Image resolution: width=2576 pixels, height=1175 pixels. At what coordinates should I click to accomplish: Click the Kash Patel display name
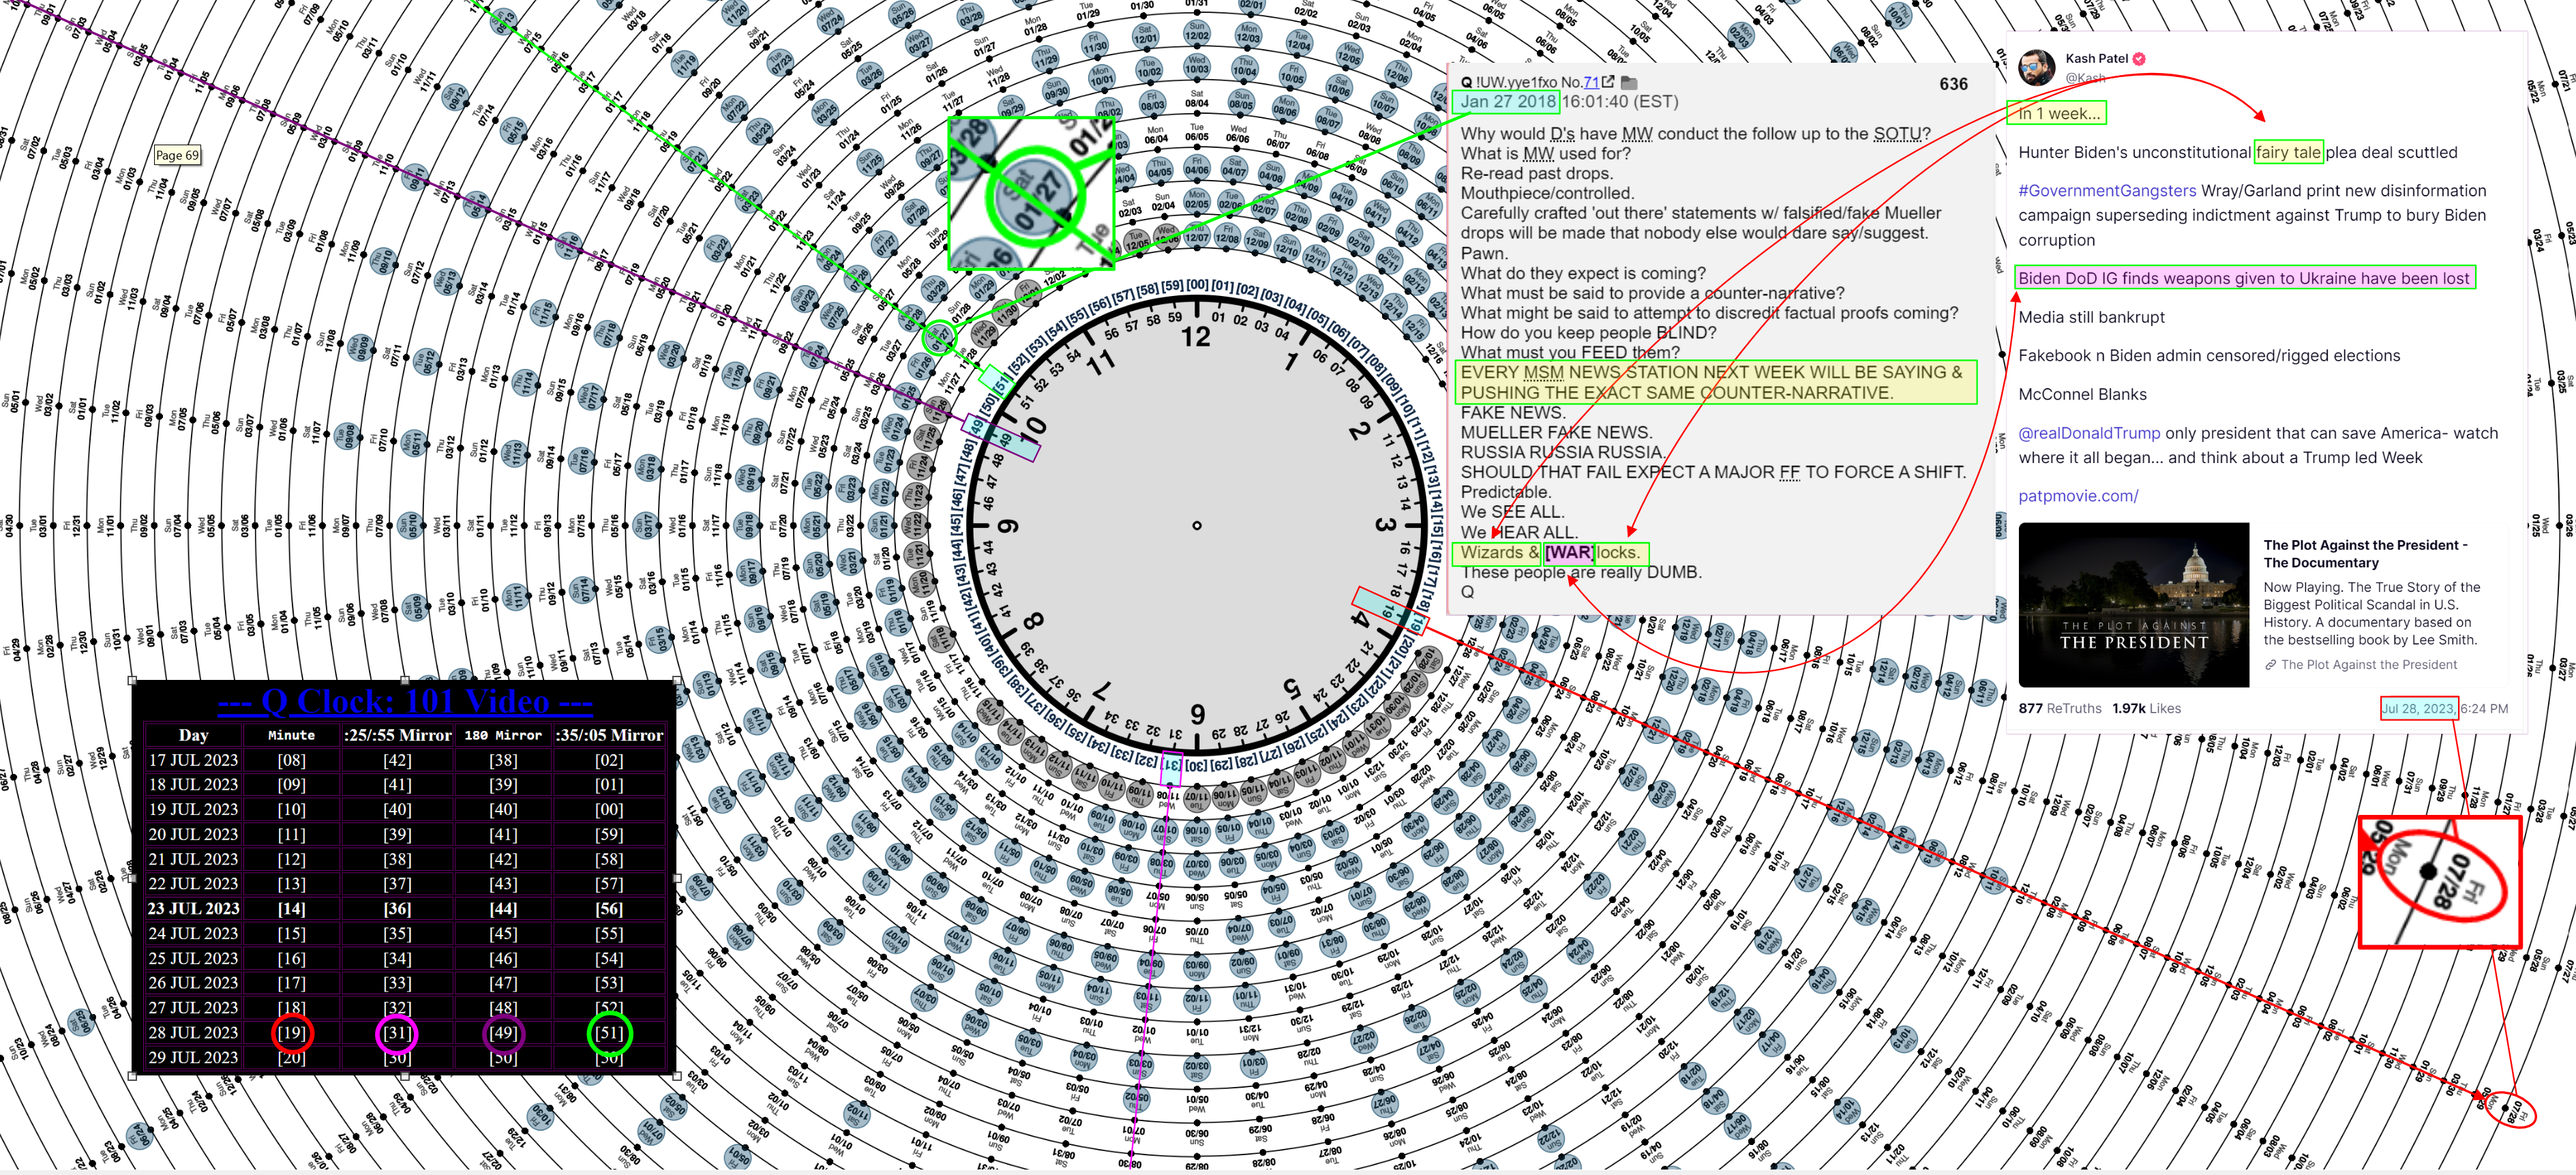2096,59
